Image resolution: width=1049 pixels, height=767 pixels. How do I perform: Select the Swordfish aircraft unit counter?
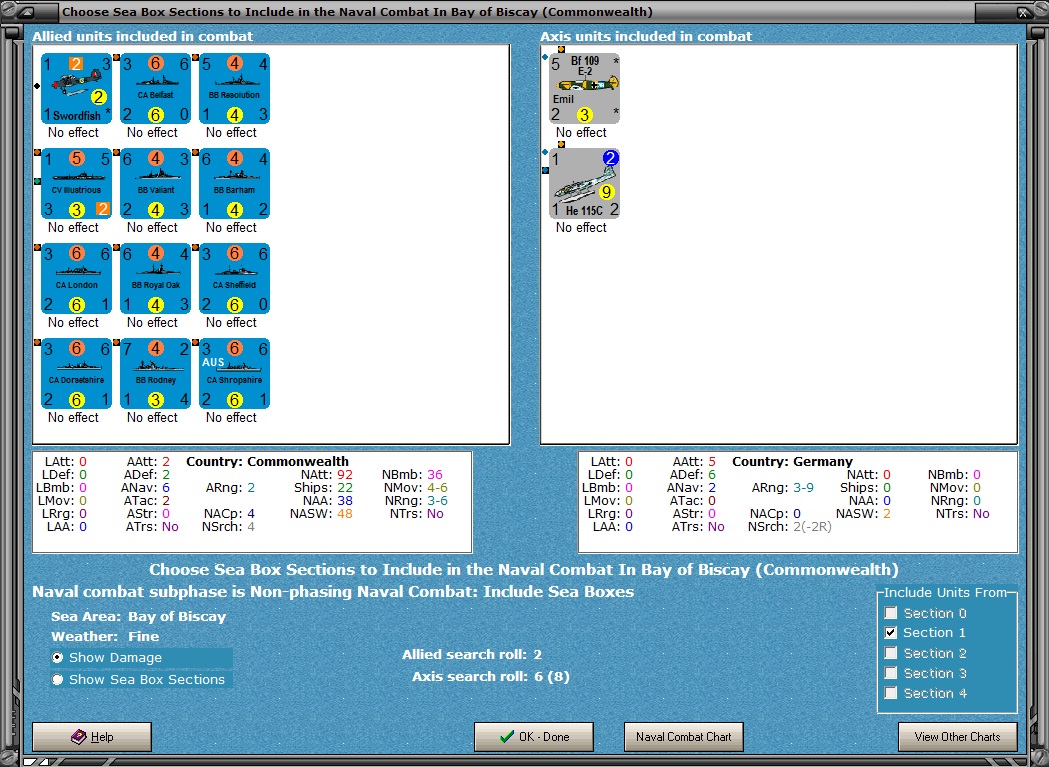point(76,88)
